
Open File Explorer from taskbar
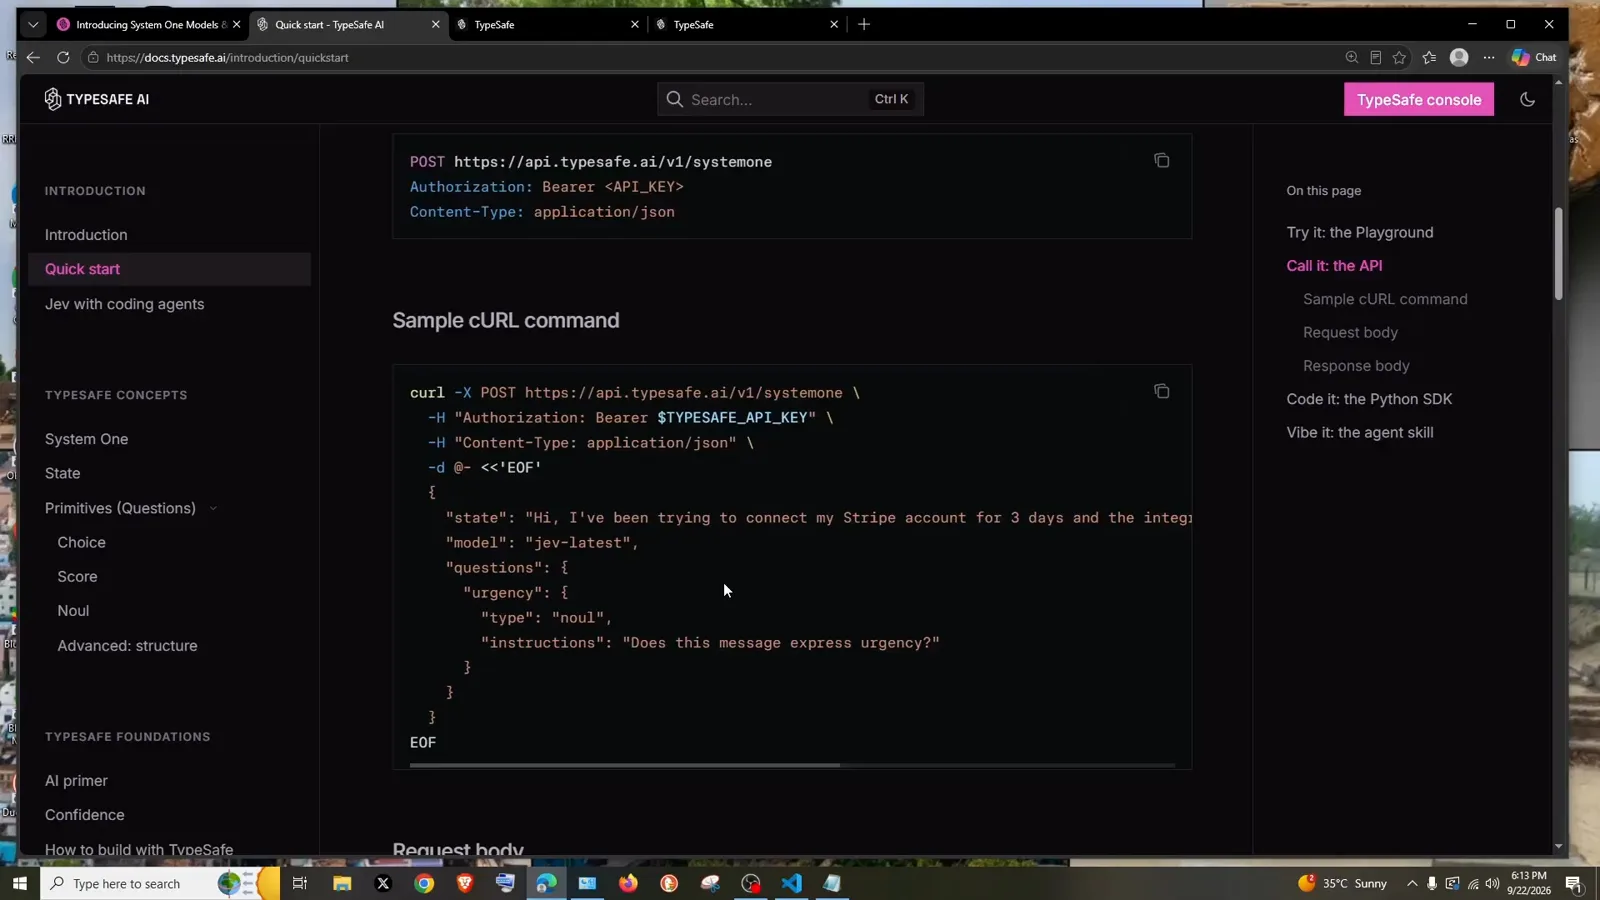click(342, 883)
